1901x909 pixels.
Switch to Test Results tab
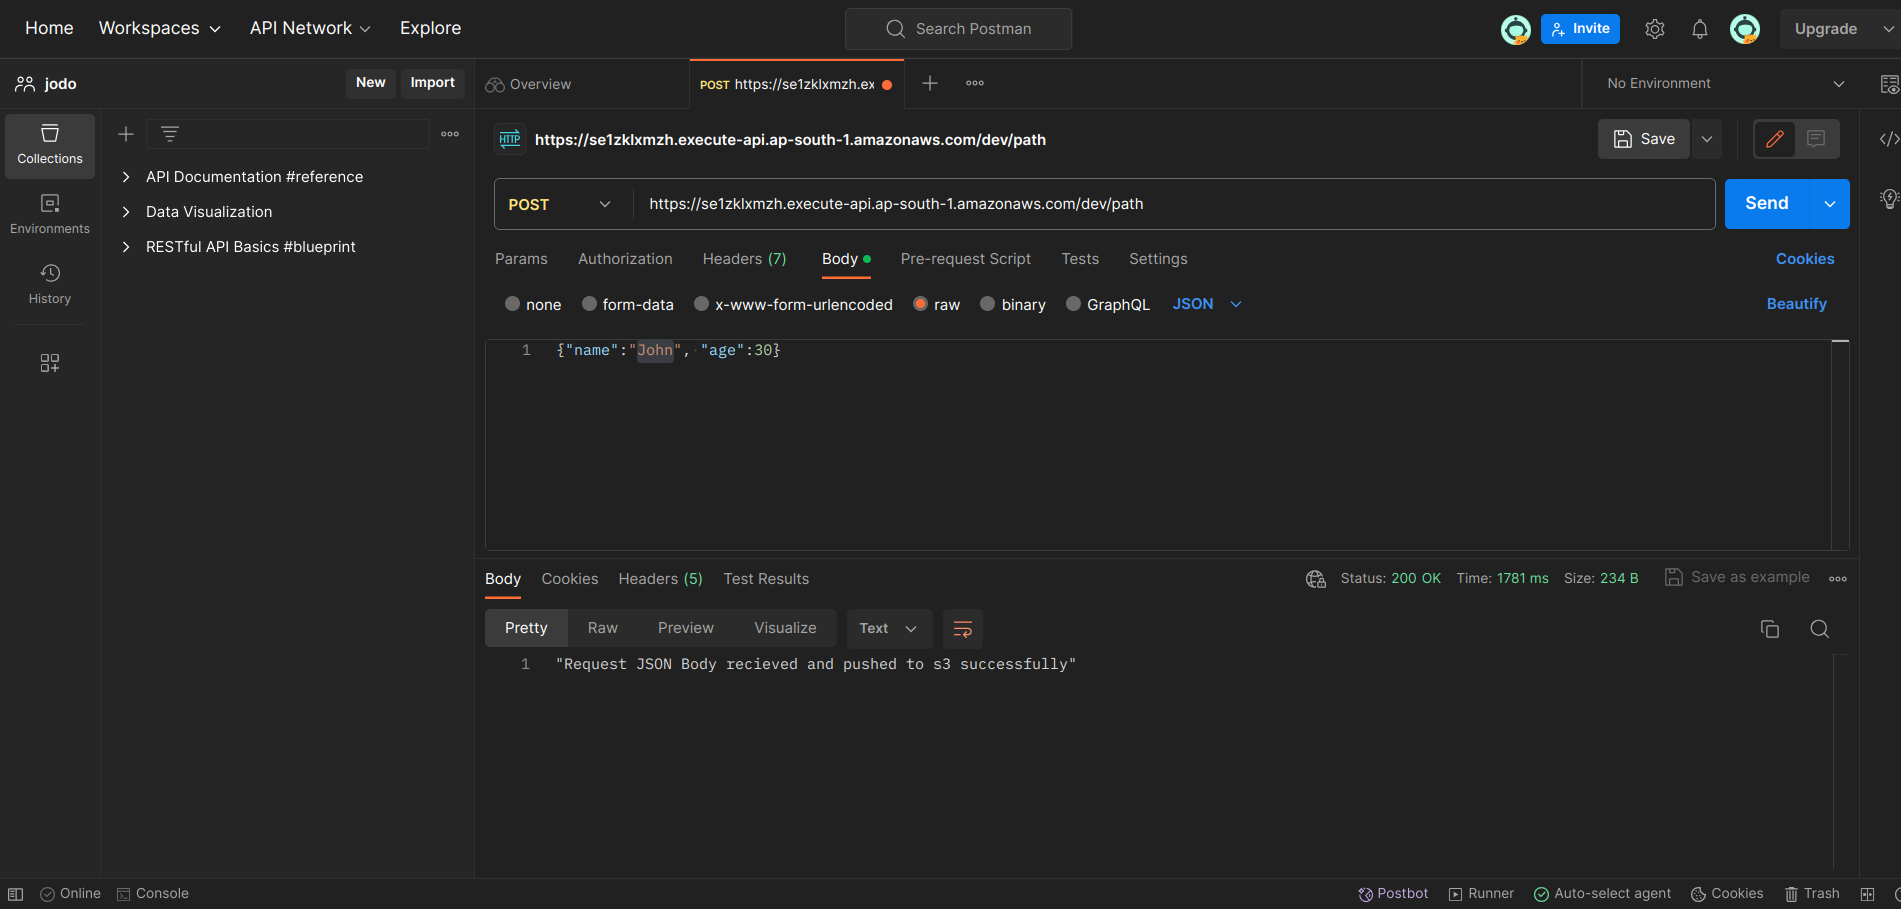(766, 579)
